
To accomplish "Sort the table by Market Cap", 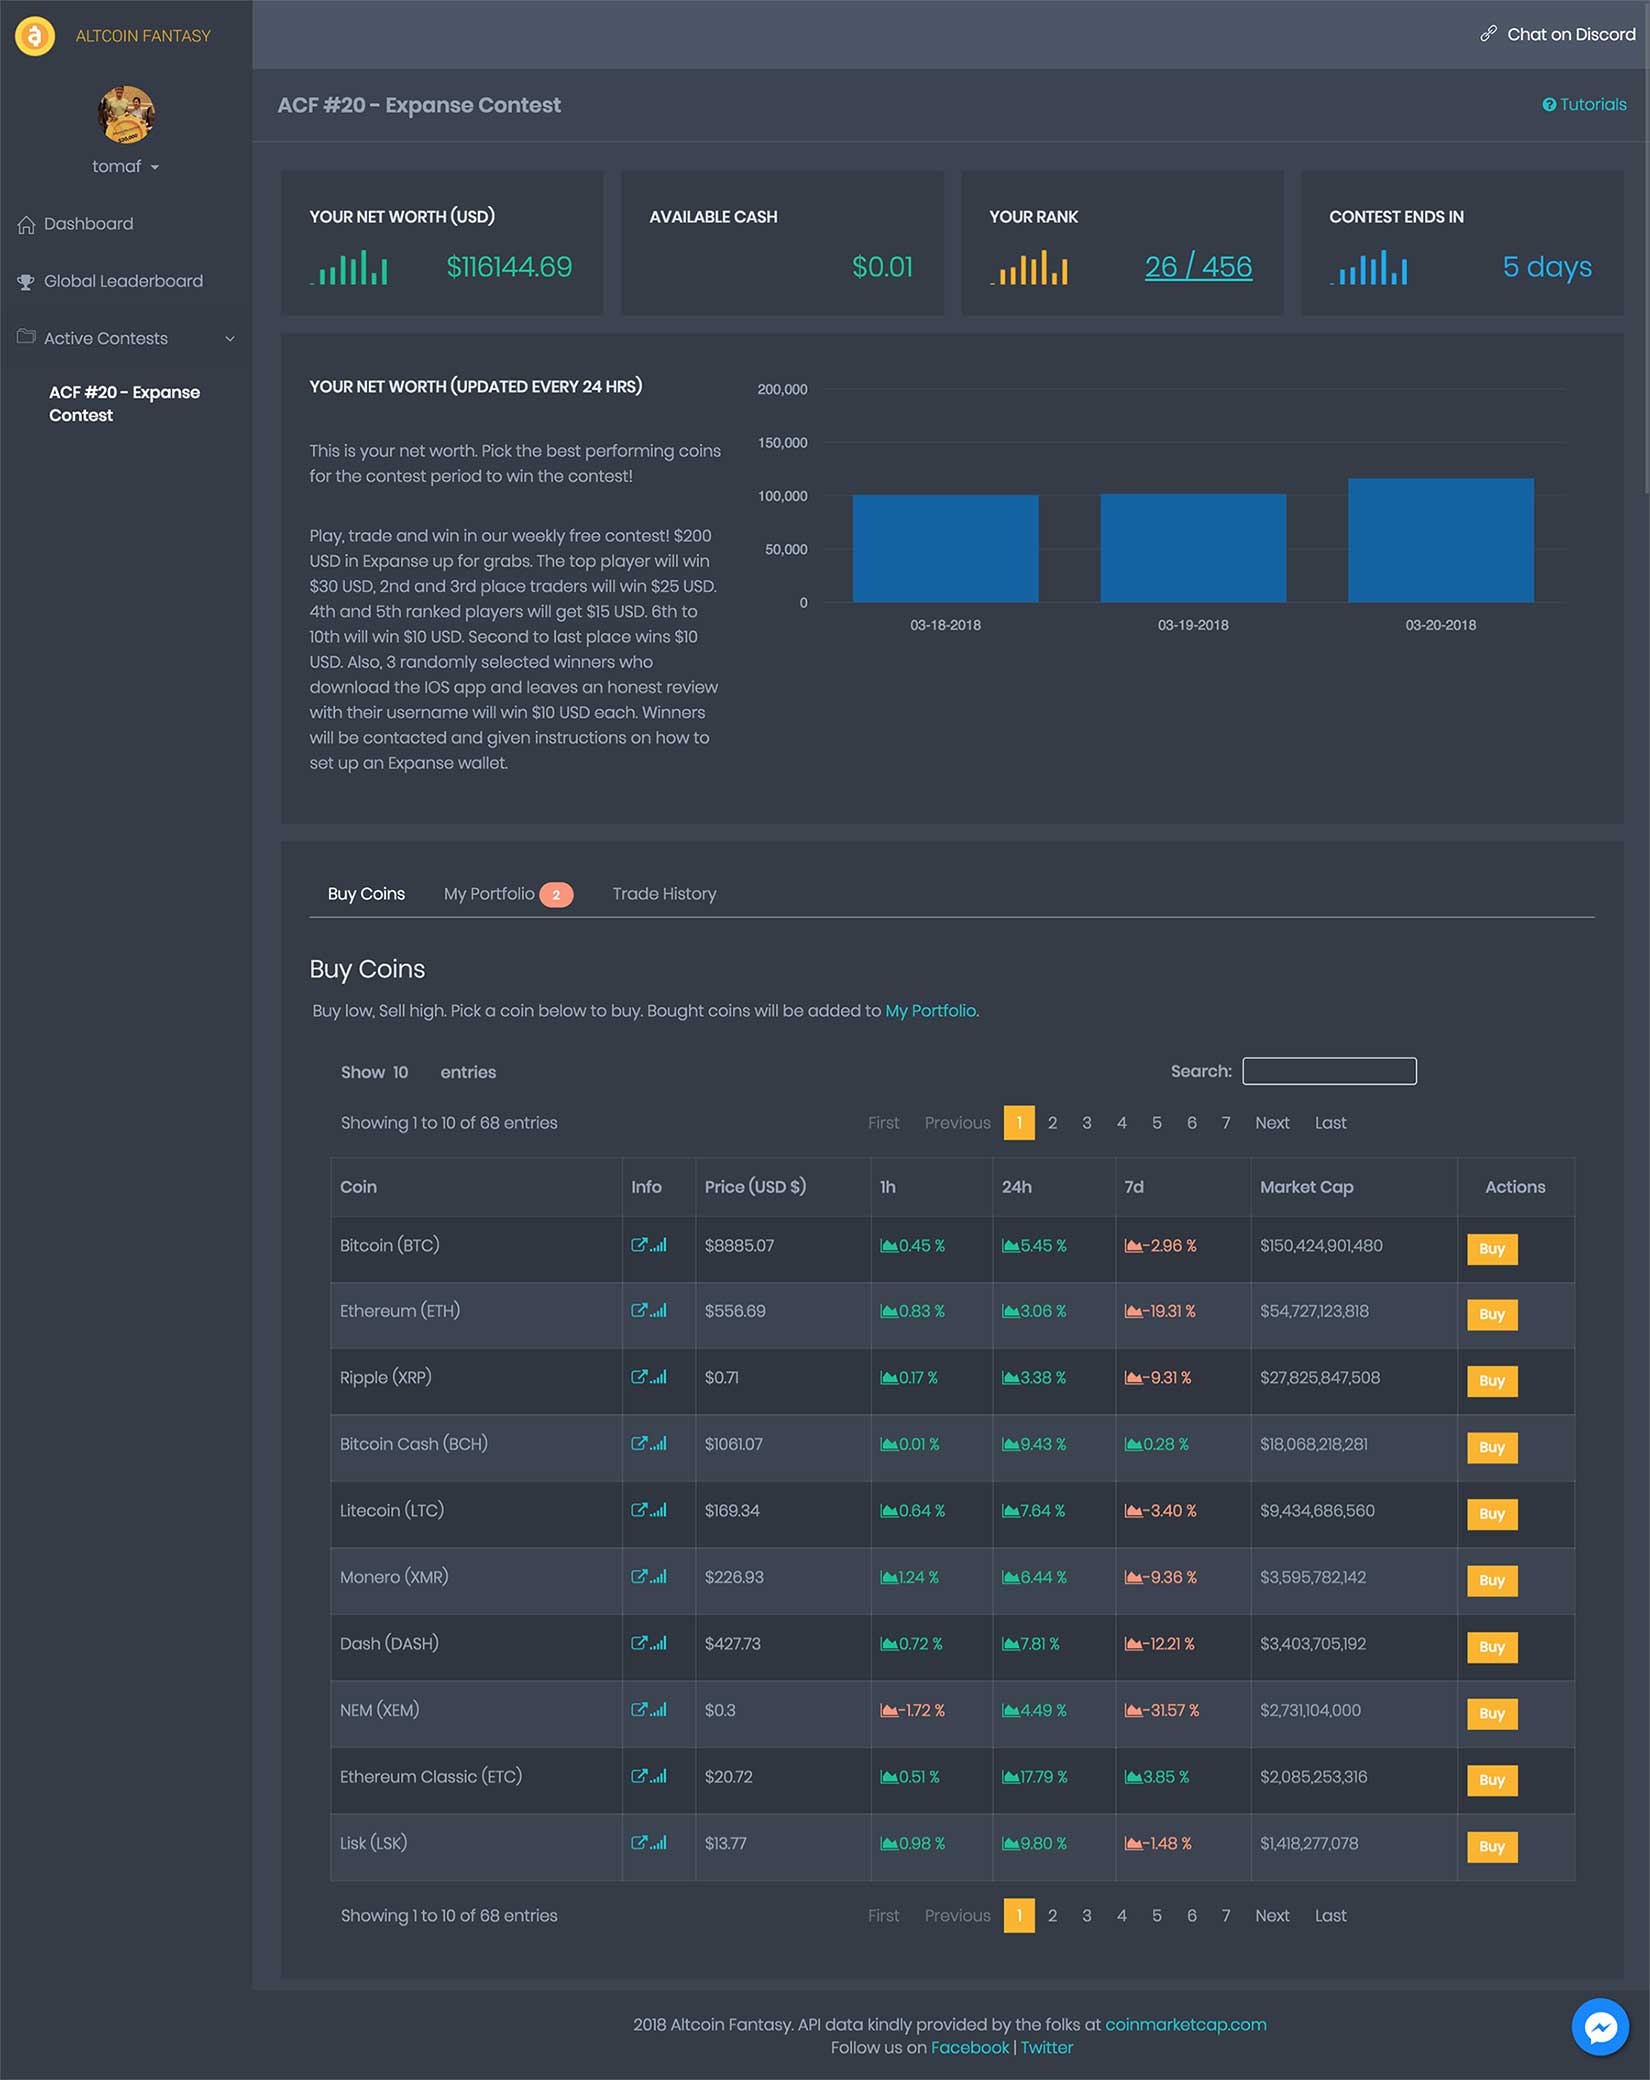I will click(1354, 1187).
